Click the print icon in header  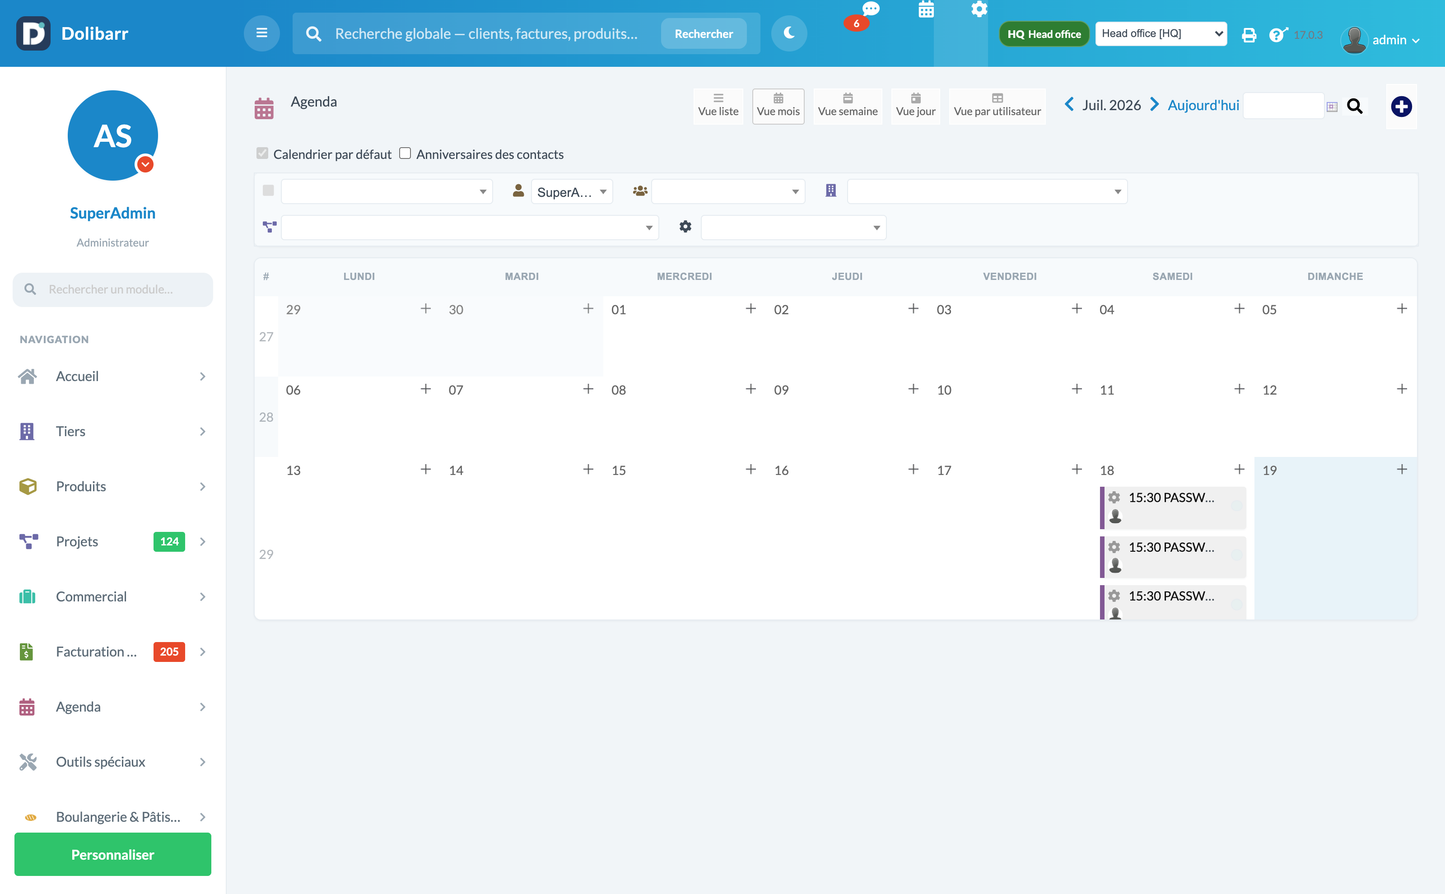(1249, 35)
